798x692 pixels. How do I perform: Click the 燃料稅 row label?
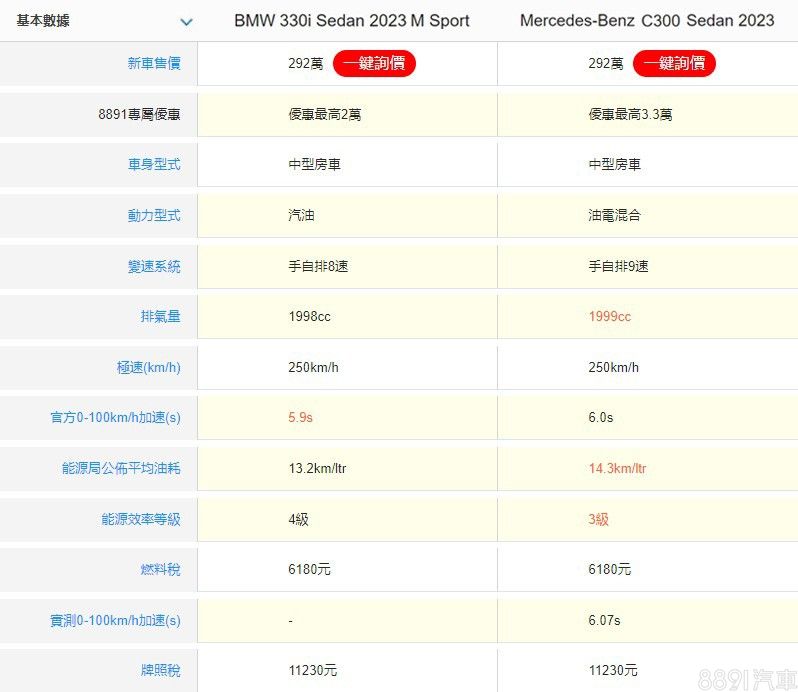click(x=160, y=569)
